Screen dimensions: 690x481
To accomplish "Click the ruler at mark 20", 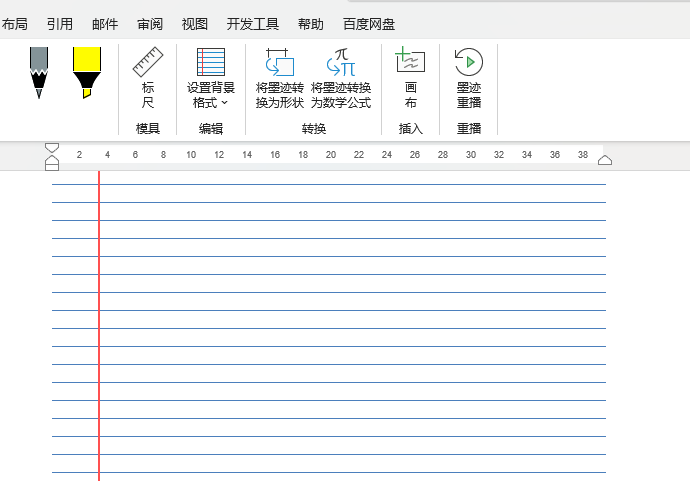I will [x=331, y=154].
